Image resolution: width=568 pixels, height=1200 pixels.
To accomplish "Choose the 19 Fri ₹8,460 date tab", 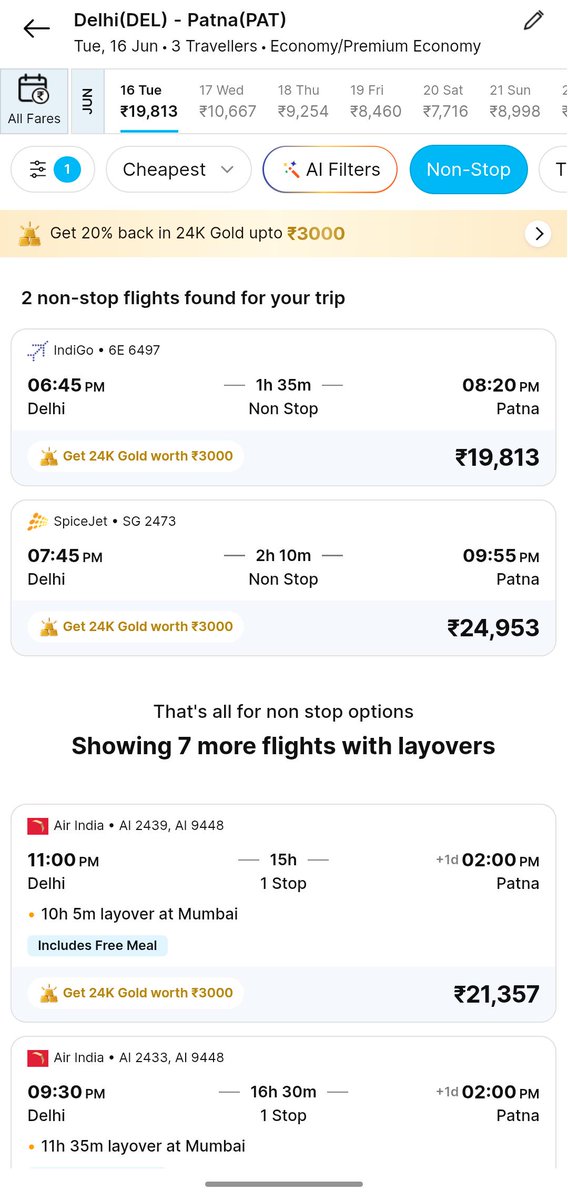I will 376,101.
